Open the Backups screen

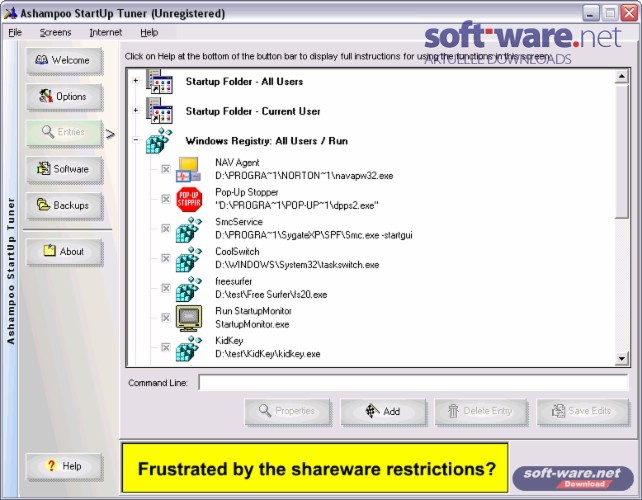coord(64,205)
